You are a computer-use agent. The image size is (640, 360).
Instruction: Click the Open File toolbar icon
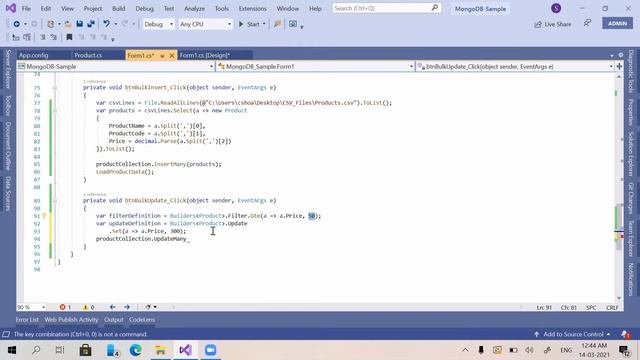[x=68, y=24]
